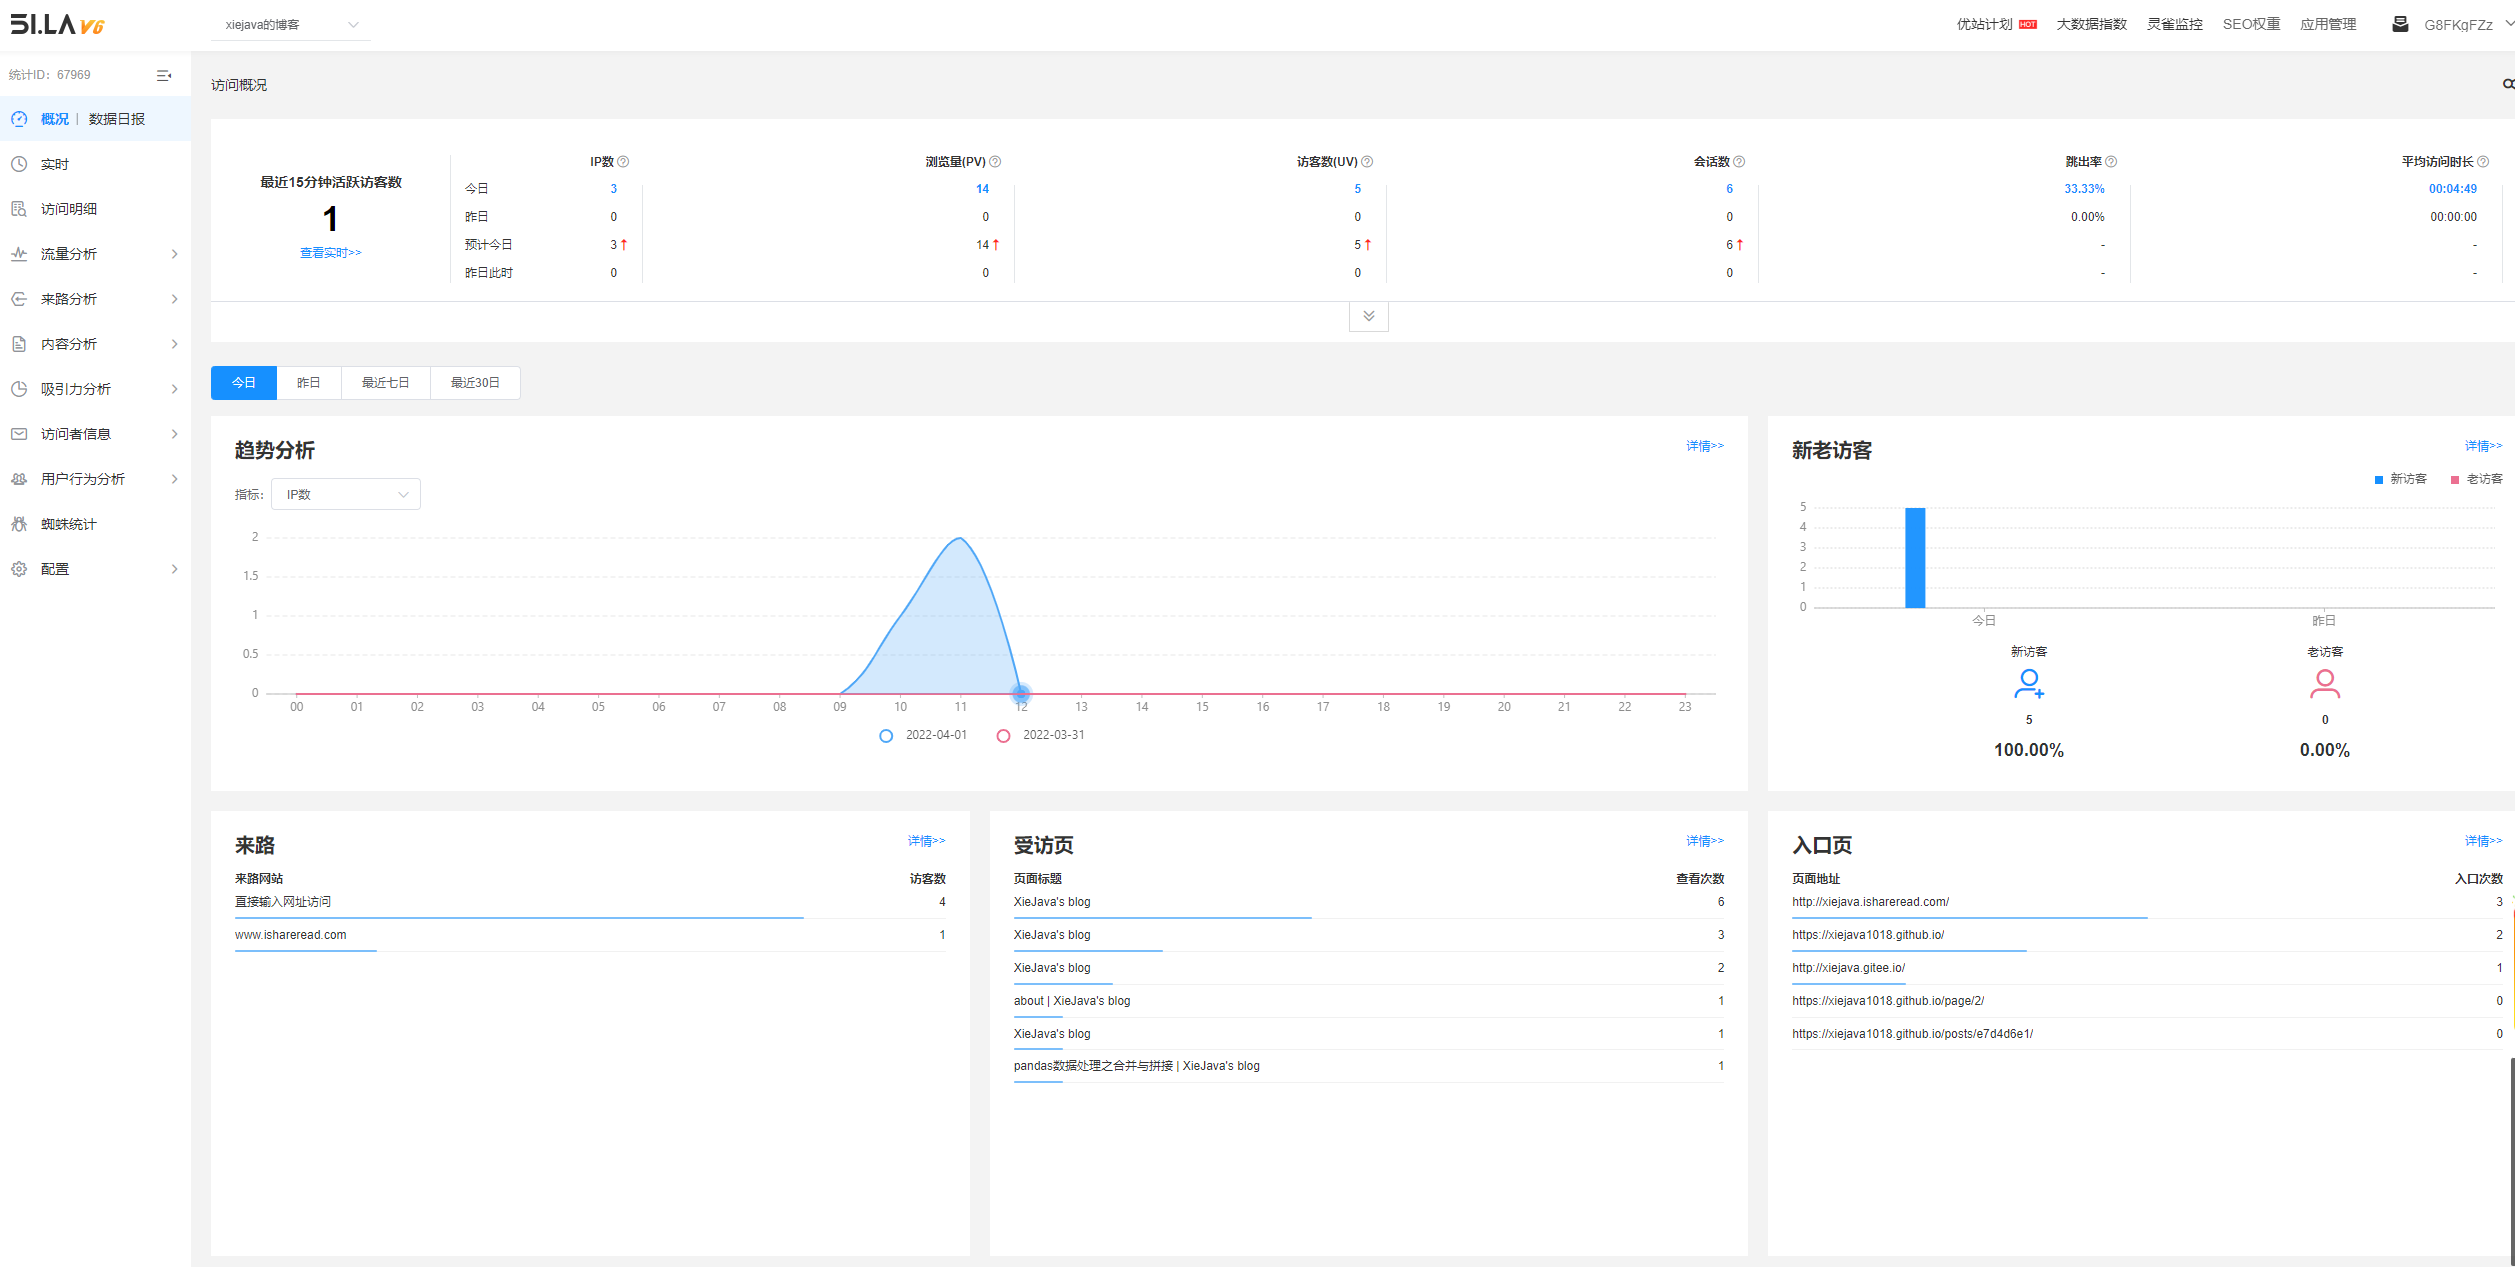Expand the stats overview panel arrow
The image size is (2515, 1267).
(x=1368, y=316)
